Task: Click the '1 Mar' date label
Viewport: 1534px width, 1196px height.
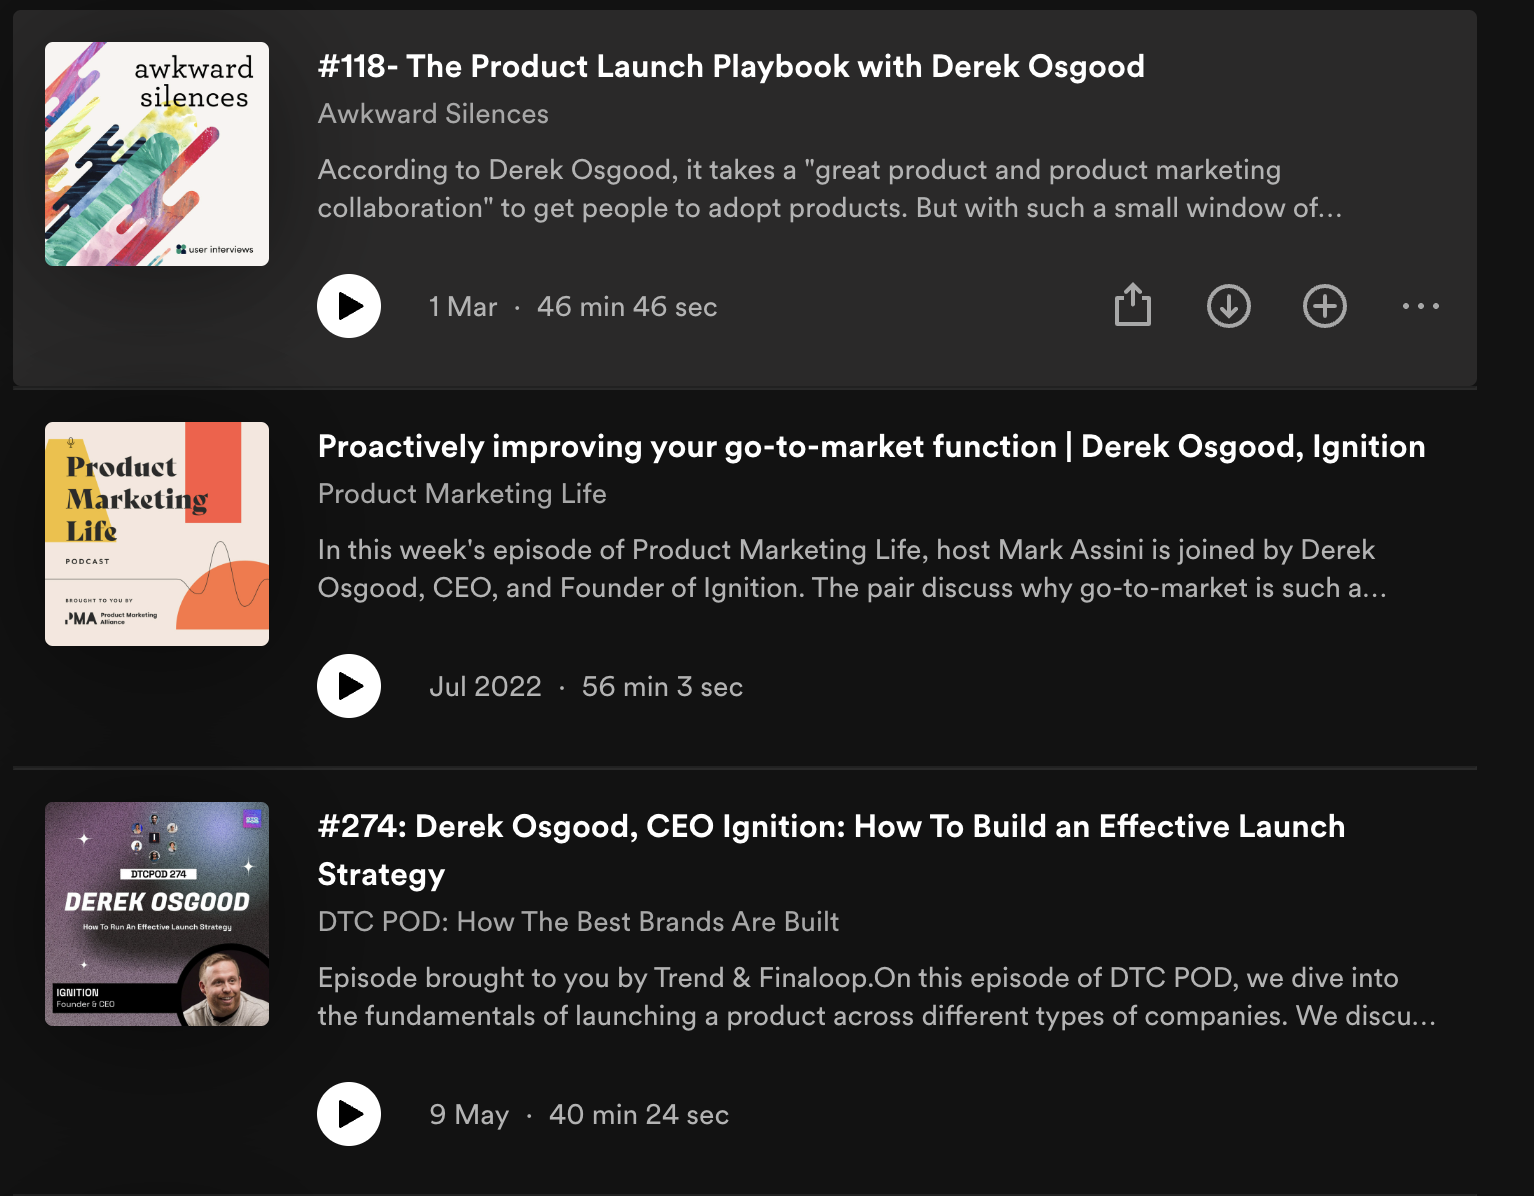Action: tap(463, 307)
